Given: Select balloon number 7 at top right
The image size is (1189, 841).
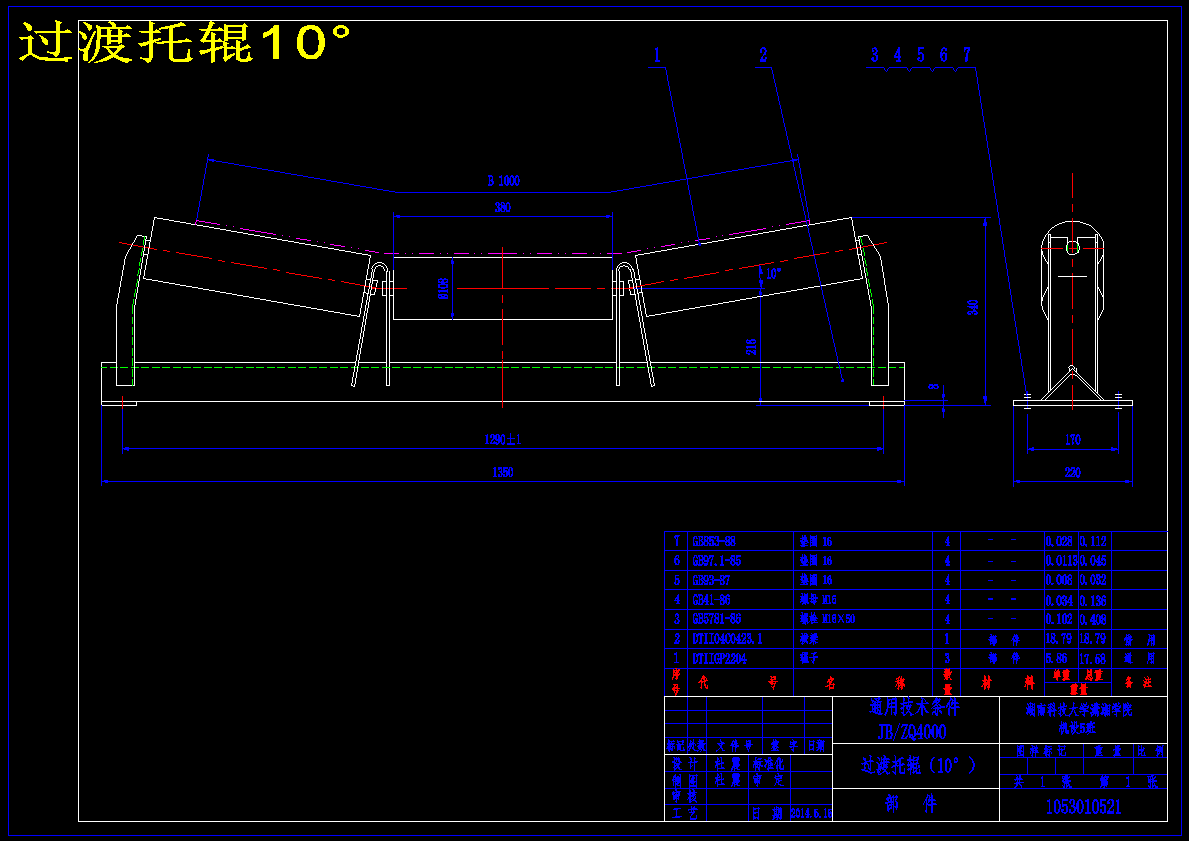Looking at the screenshot, I should click(967, 55).
